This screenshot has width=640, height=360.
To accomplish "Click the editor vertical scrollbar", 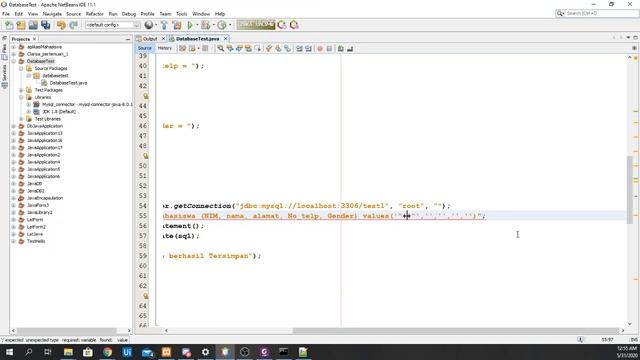I will (630, 191).
